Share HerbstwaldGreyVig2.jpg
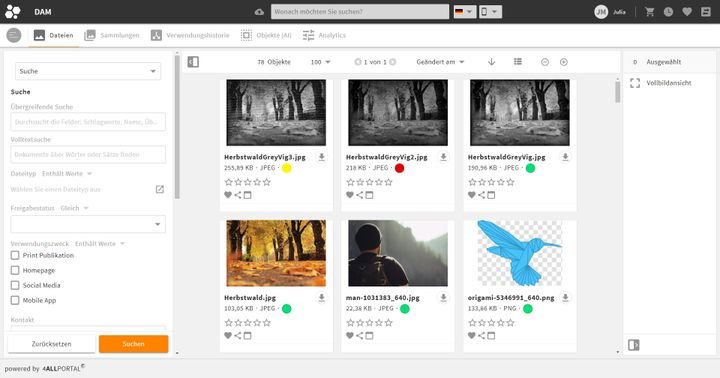 [x=360, y=195]
